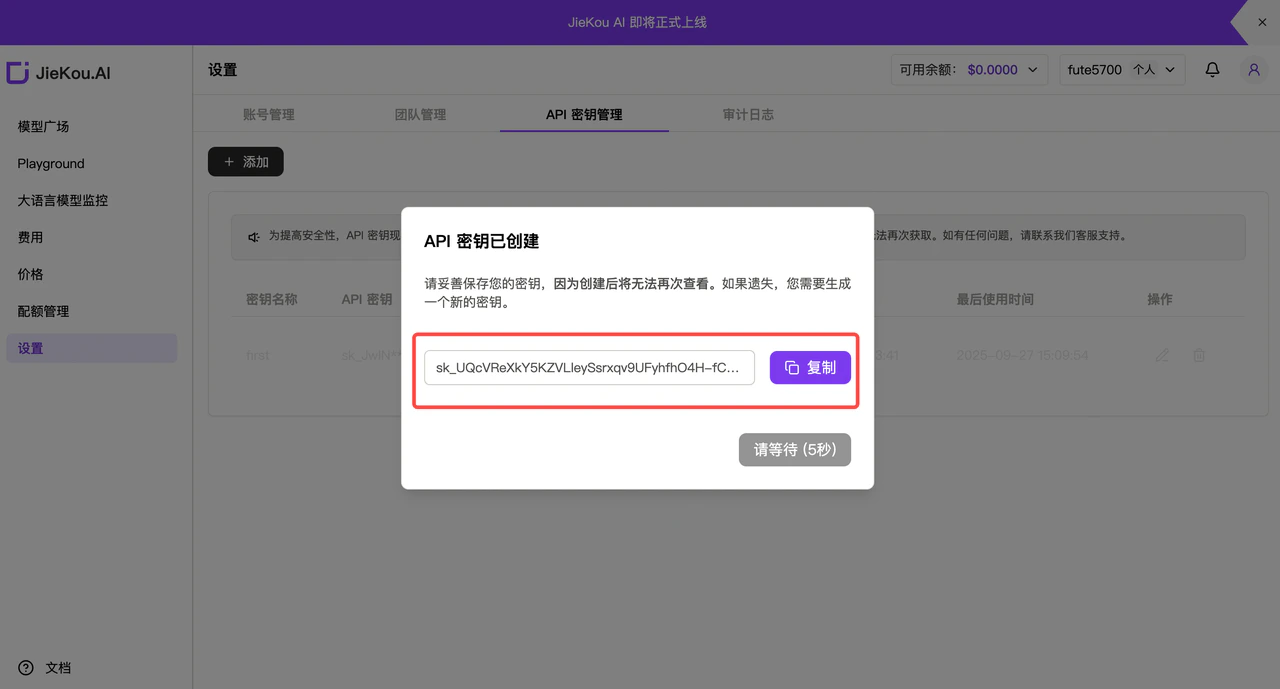The width and height of the screenshot is (1280, 689).
Task: Click the notification bell icon
Action: click(1212, 70)
